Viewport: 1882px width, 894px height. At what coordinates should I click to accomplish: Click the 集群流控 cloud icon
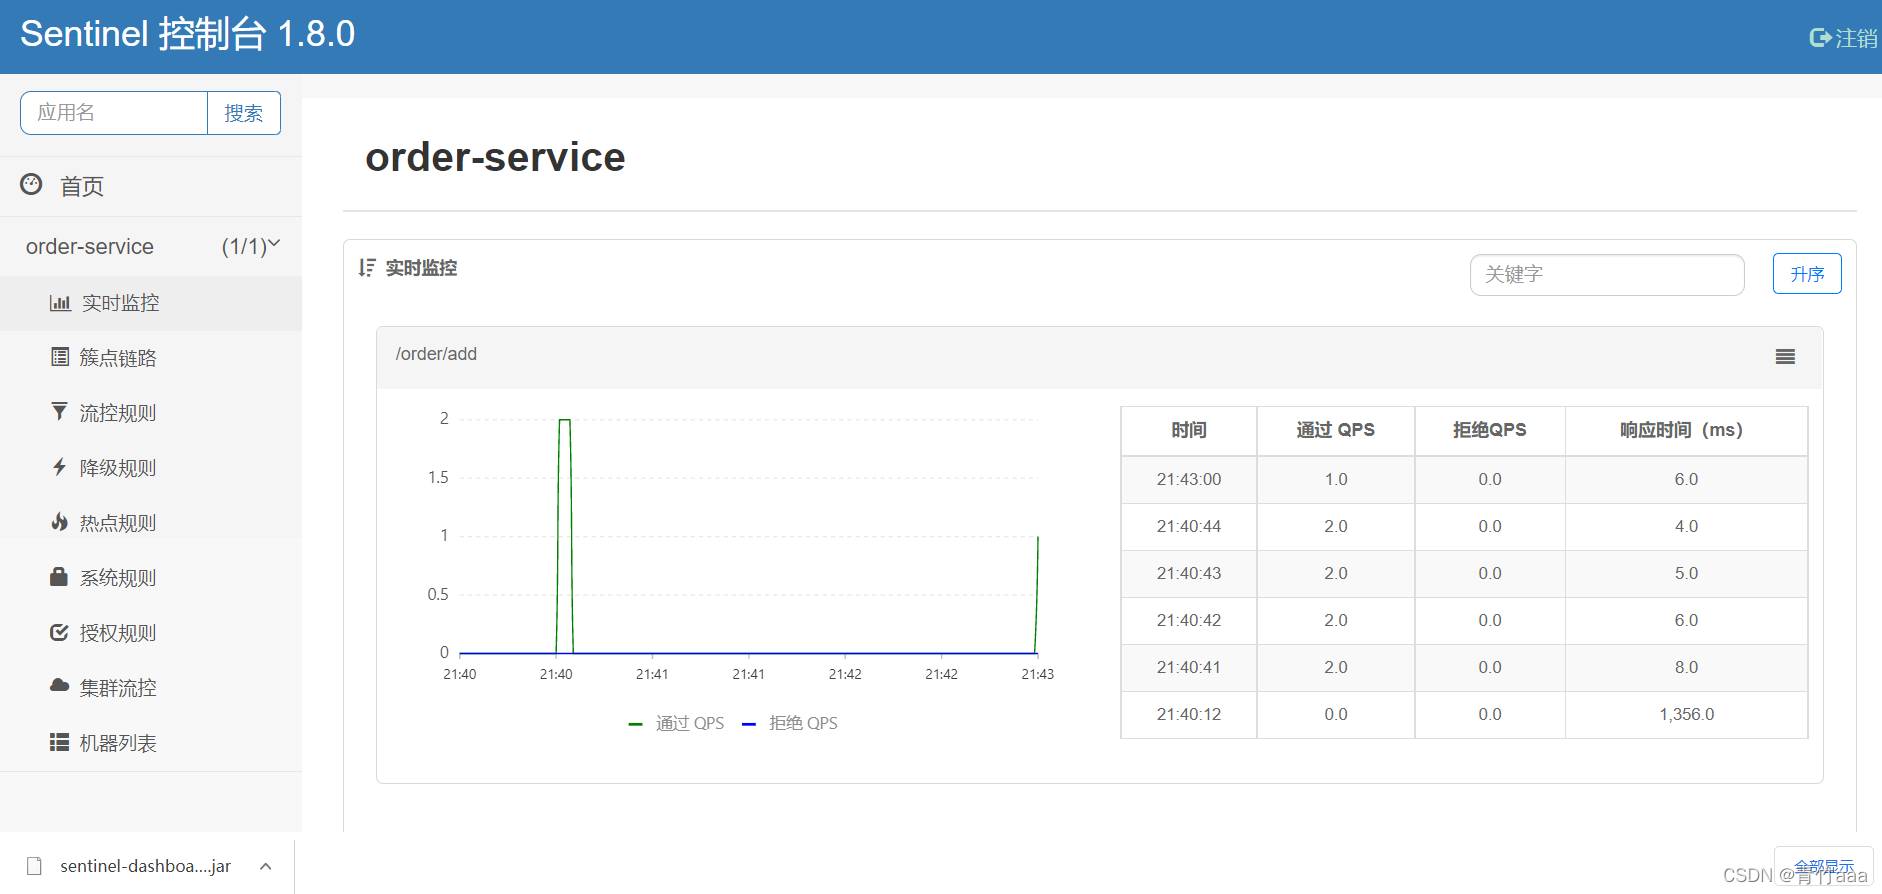click(60, 686)
